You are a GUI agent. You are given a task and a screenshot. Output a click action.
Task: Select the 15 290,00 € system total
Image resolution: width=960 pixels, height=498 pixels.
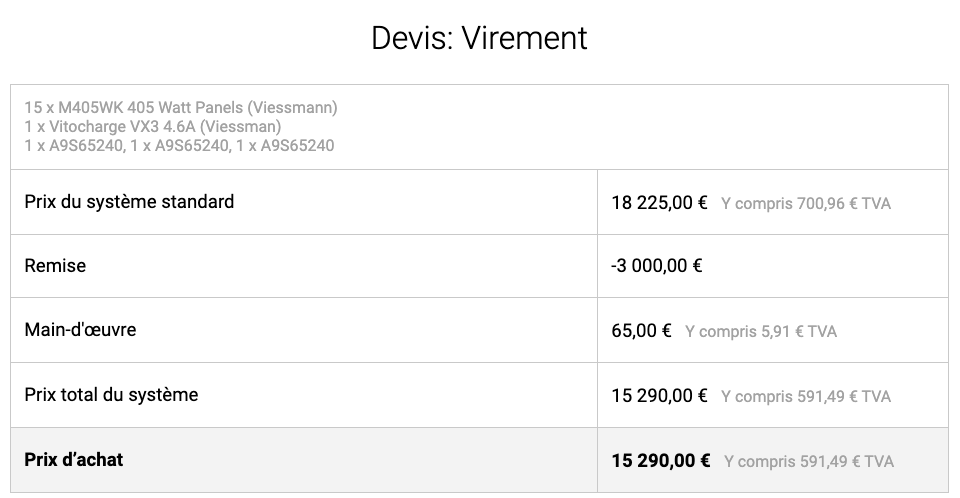659,396
